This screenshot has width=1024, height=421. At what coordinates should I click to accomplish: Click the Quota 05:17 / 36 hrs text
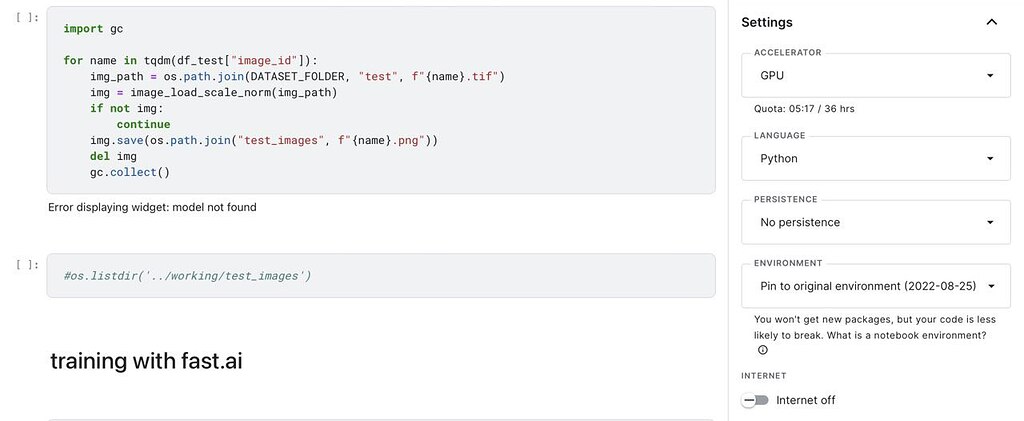pyautogui.click(x=804, y=109)
